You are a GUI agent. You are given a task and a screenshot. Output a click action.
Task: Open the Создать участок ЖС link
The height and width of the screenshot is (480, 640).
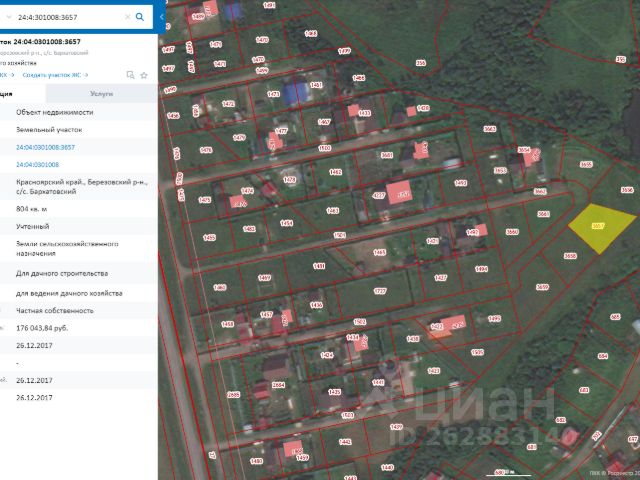[x=55, y=75]
